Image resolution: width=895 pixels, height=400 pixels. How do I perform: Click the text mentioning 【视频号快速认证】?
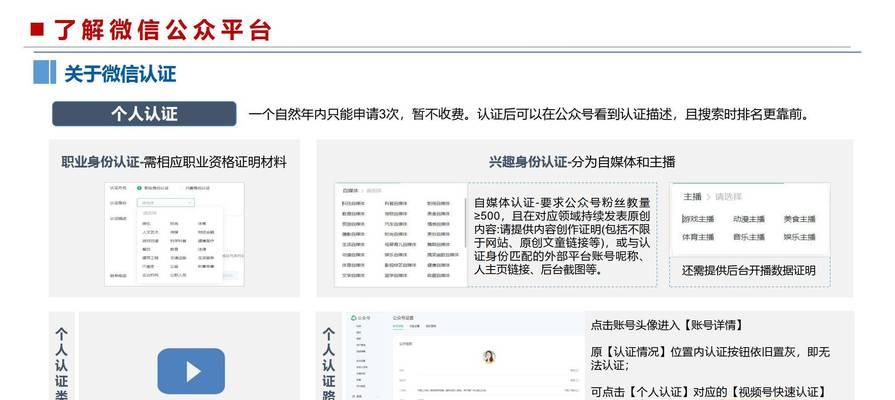click(708, 392)
